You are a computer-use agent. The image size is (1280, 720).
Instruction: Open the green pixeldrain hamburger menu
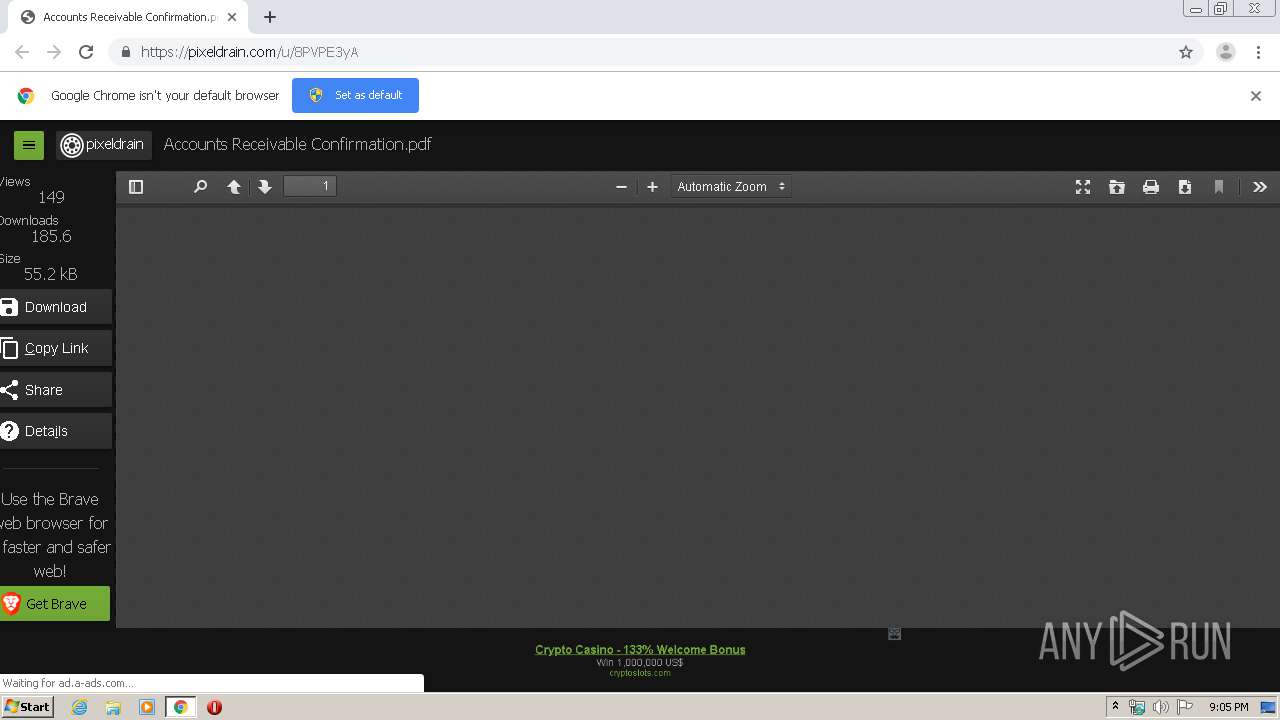click(x=29, y=145)
